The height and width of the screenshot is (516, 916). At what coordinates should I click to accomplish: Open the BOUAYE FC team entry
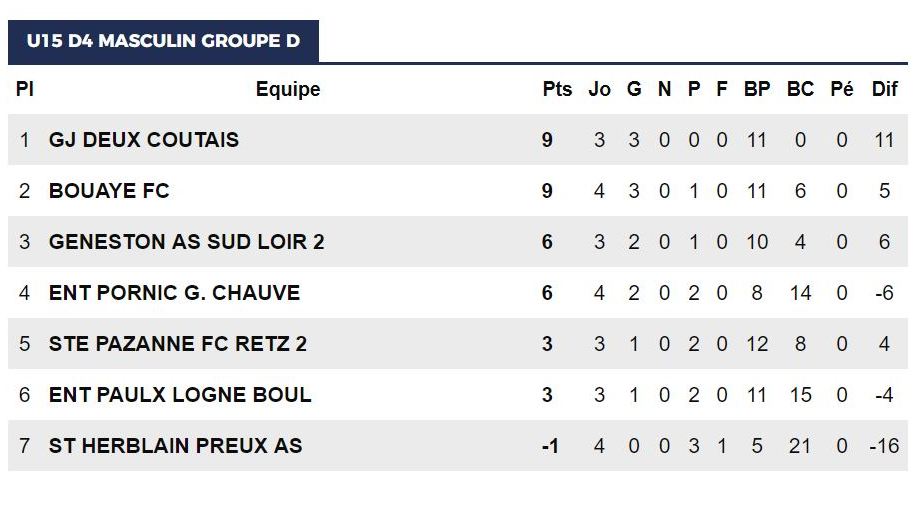[109, 191]
